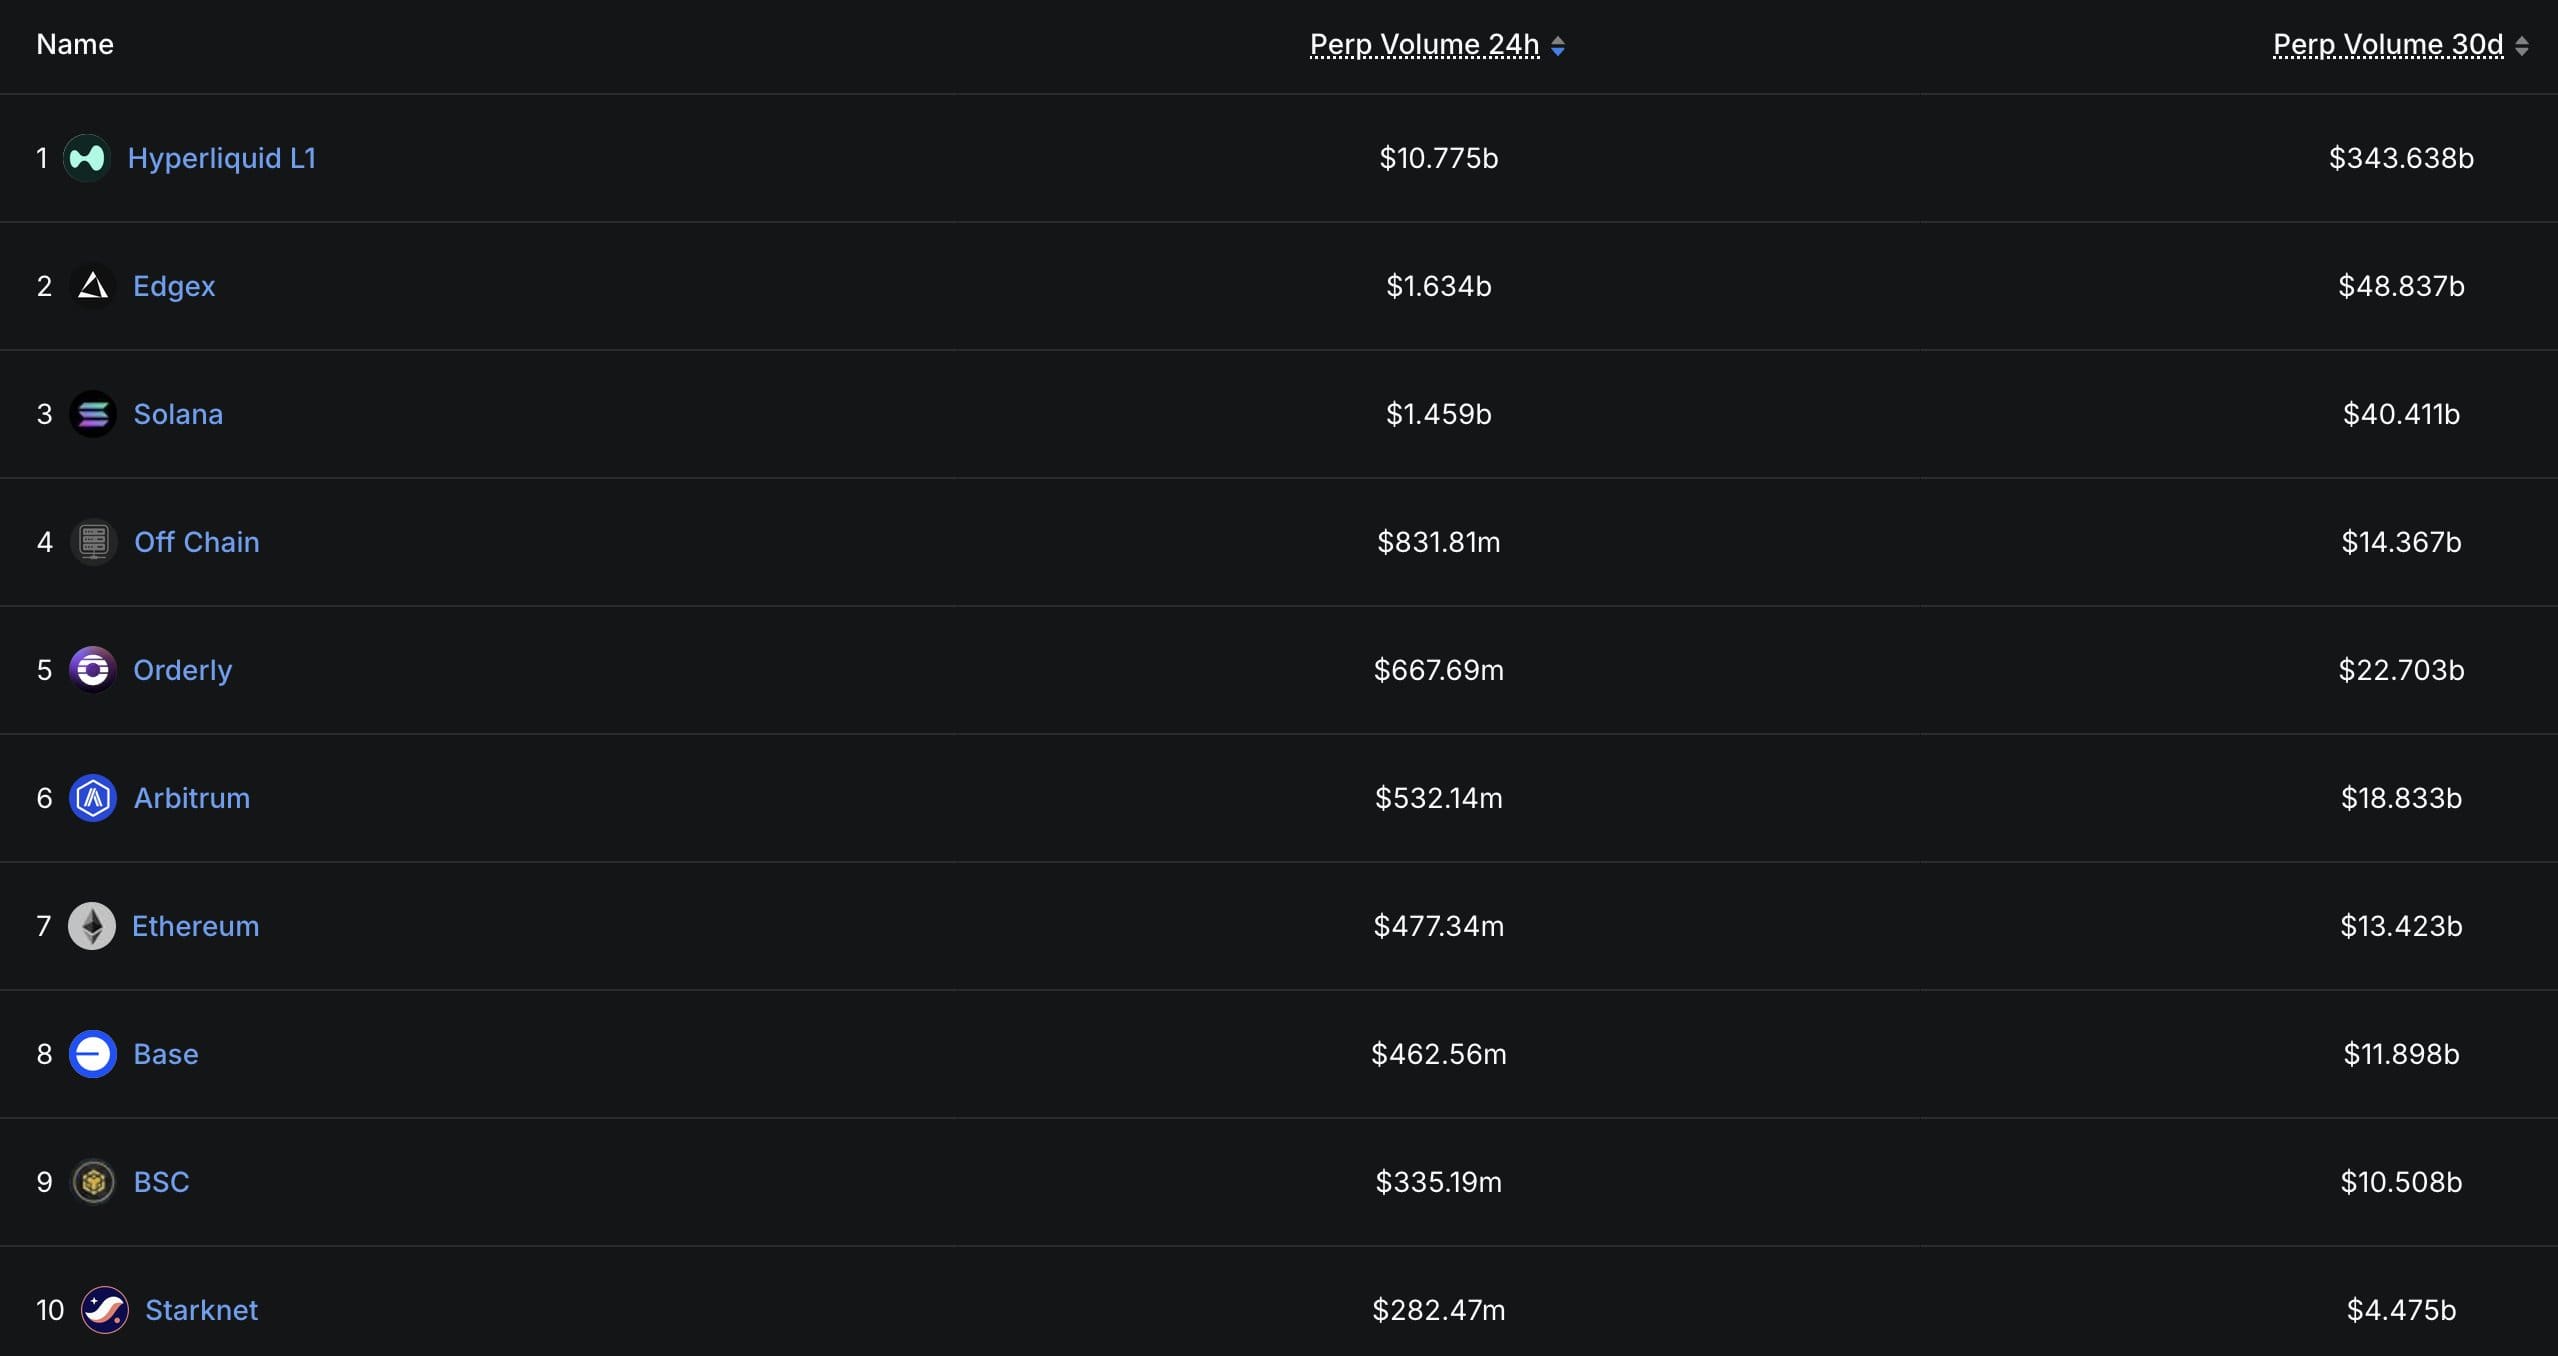Open the Arbitrum chain link
Image resolution: width=2558 pixels, height=1356 pixels.
click(192, 798)
